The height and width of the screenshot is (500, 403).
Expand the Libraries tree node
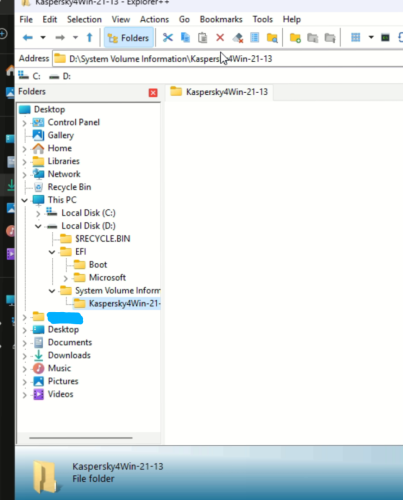[x=24, y=162]
